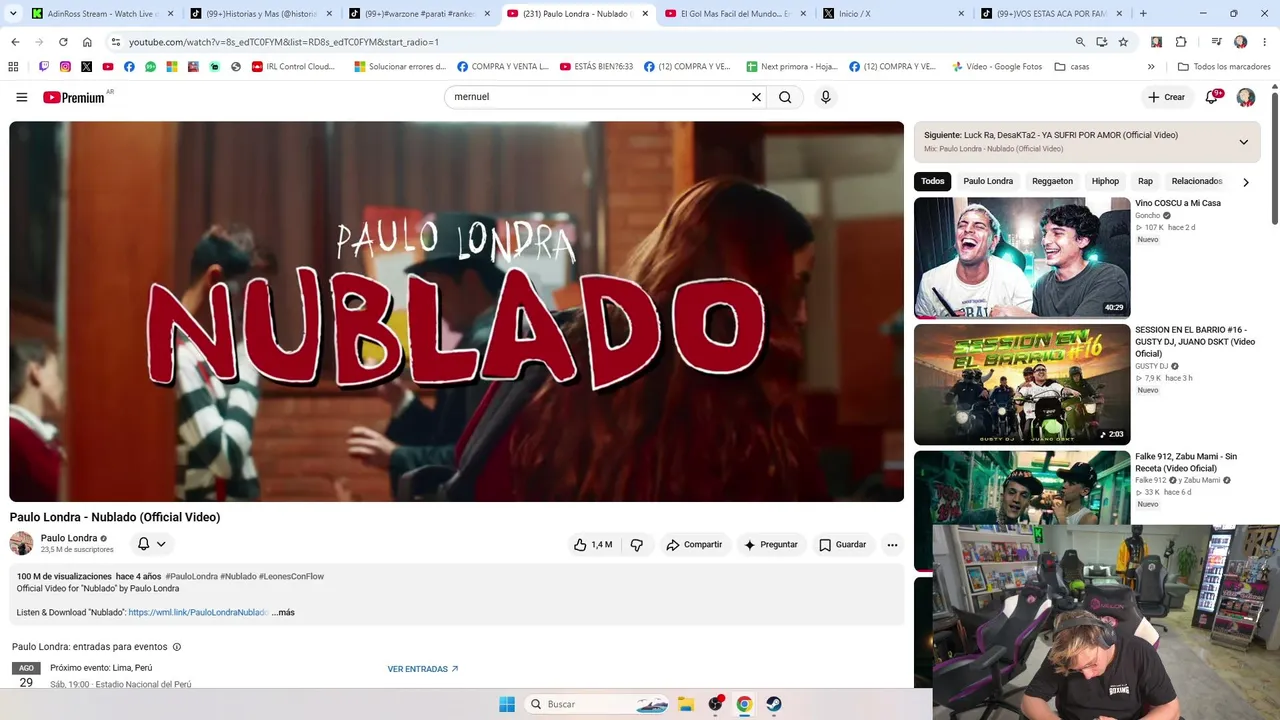The height and width of the screenshot is (720, 1280).
Task: Open the Twitch bookmark icon
Action: click(x=44, y=67)
